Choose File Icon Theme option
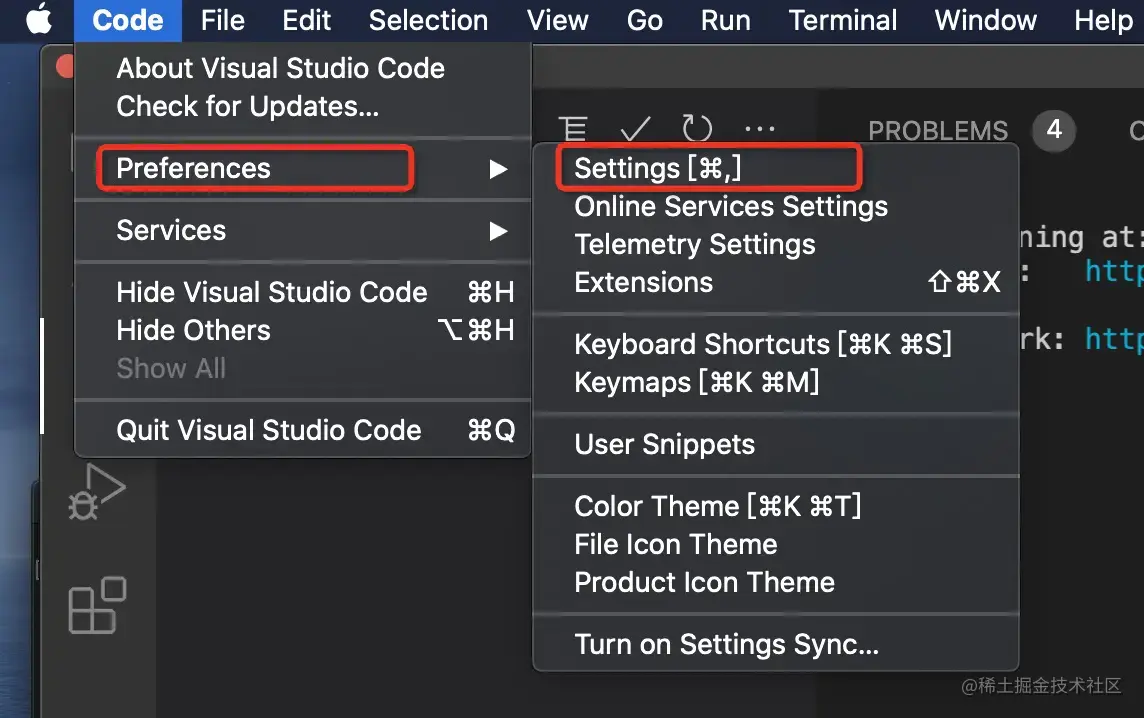 [x=675, y=544]
